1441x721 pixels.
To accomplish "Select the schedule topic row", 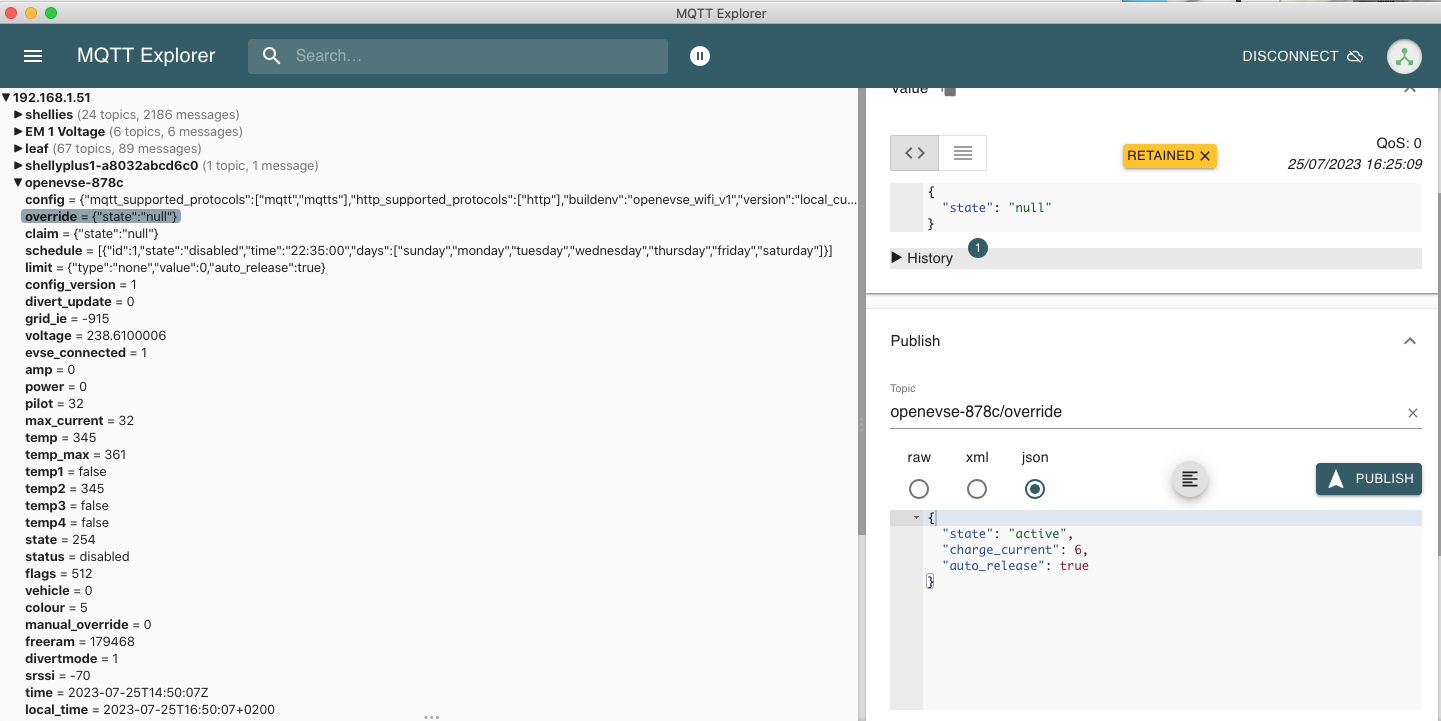I will tap(428, 251).
